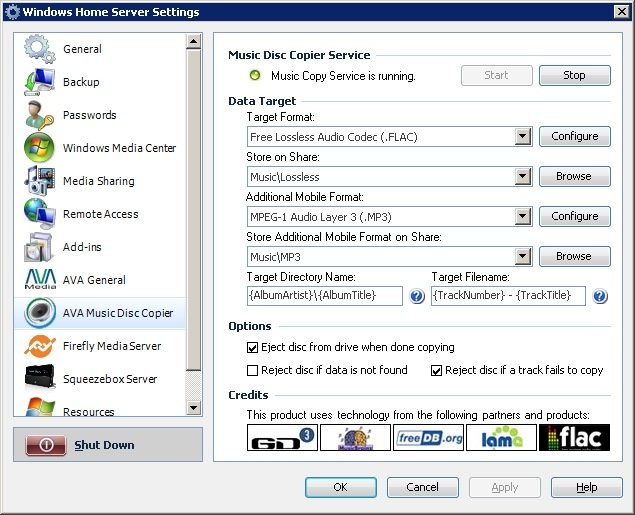Click Configure for Target Format
The height and width of the screenshot is (515, 635).
click(x=575, y=136)
